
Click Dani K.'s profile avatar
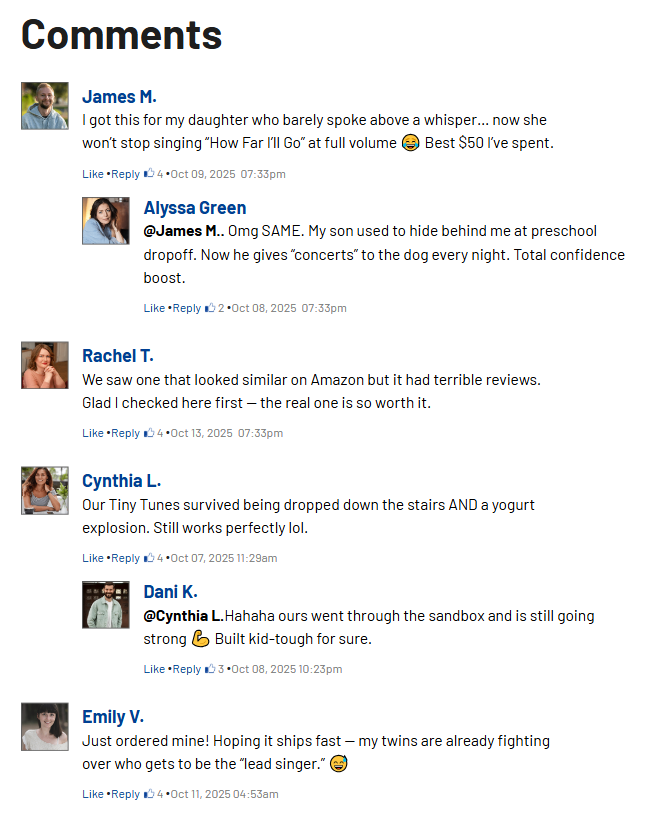pos(106,604)
